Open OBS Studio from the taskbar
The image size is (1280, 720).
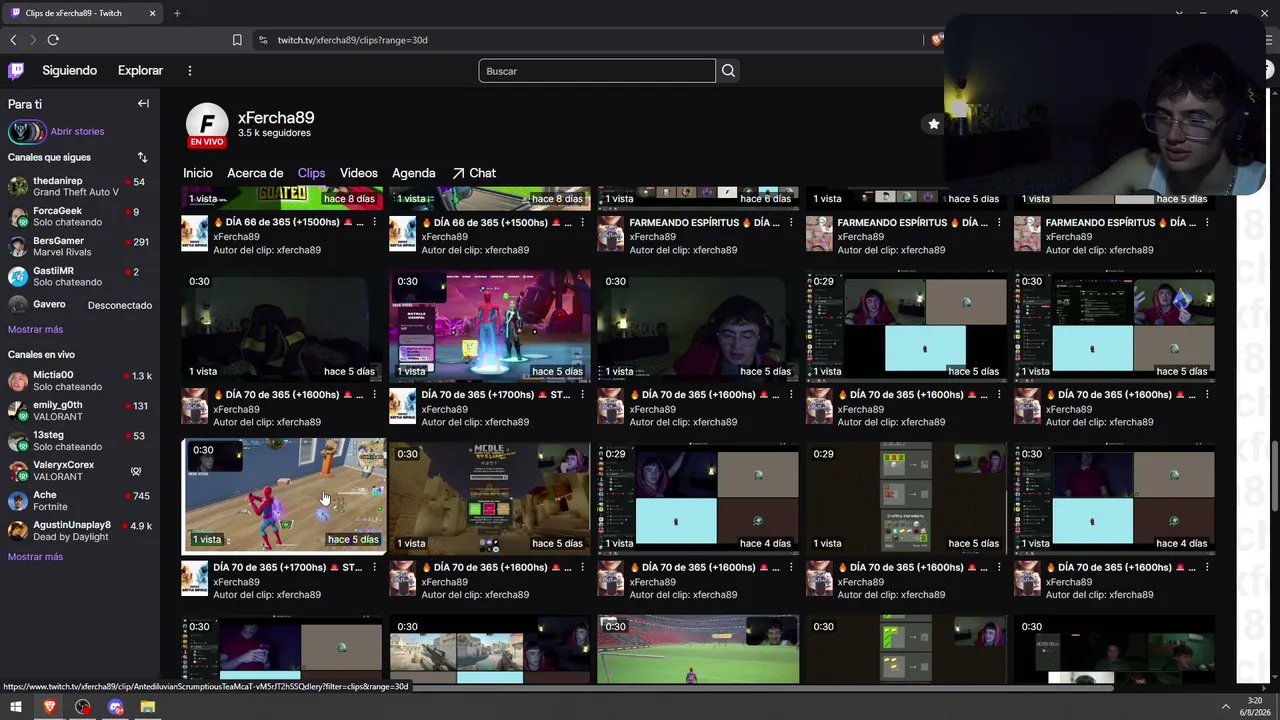coord(83,707)
